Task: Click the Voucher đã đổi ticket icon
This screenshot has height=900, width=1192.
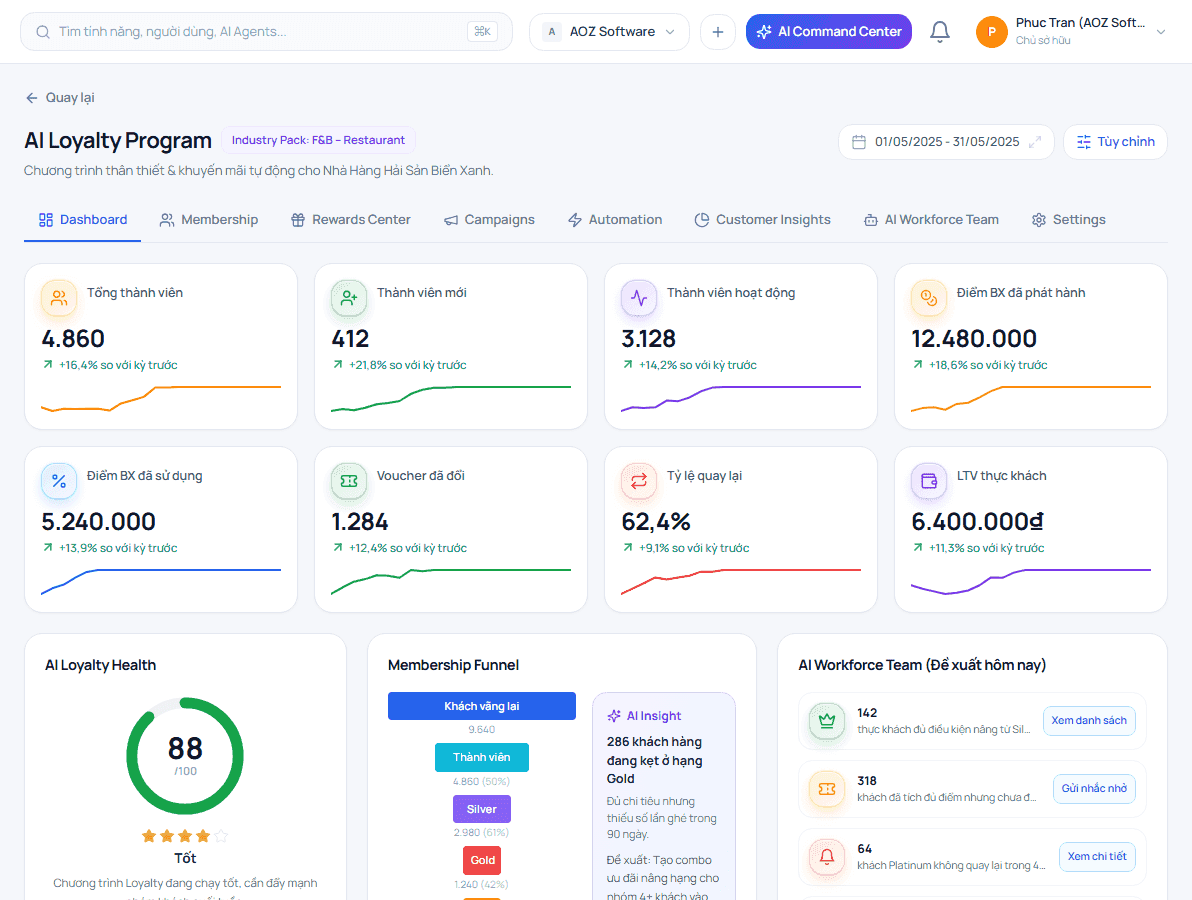Action: click(x=349, y=481)
